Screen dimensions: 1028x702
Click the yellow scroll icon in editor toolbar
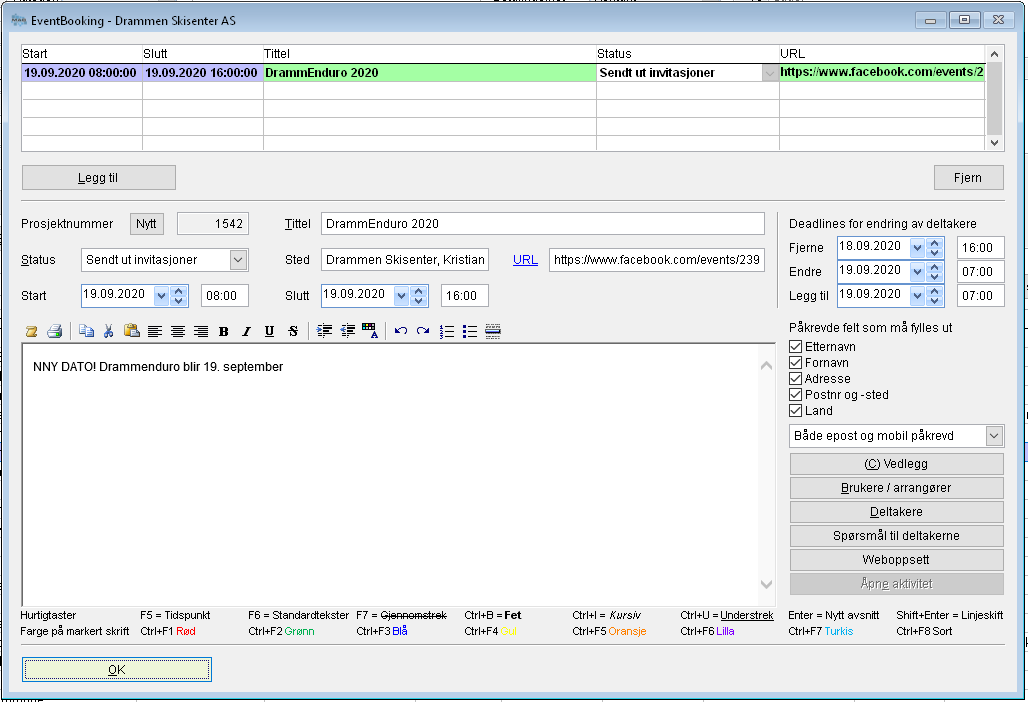click(31, 332)
